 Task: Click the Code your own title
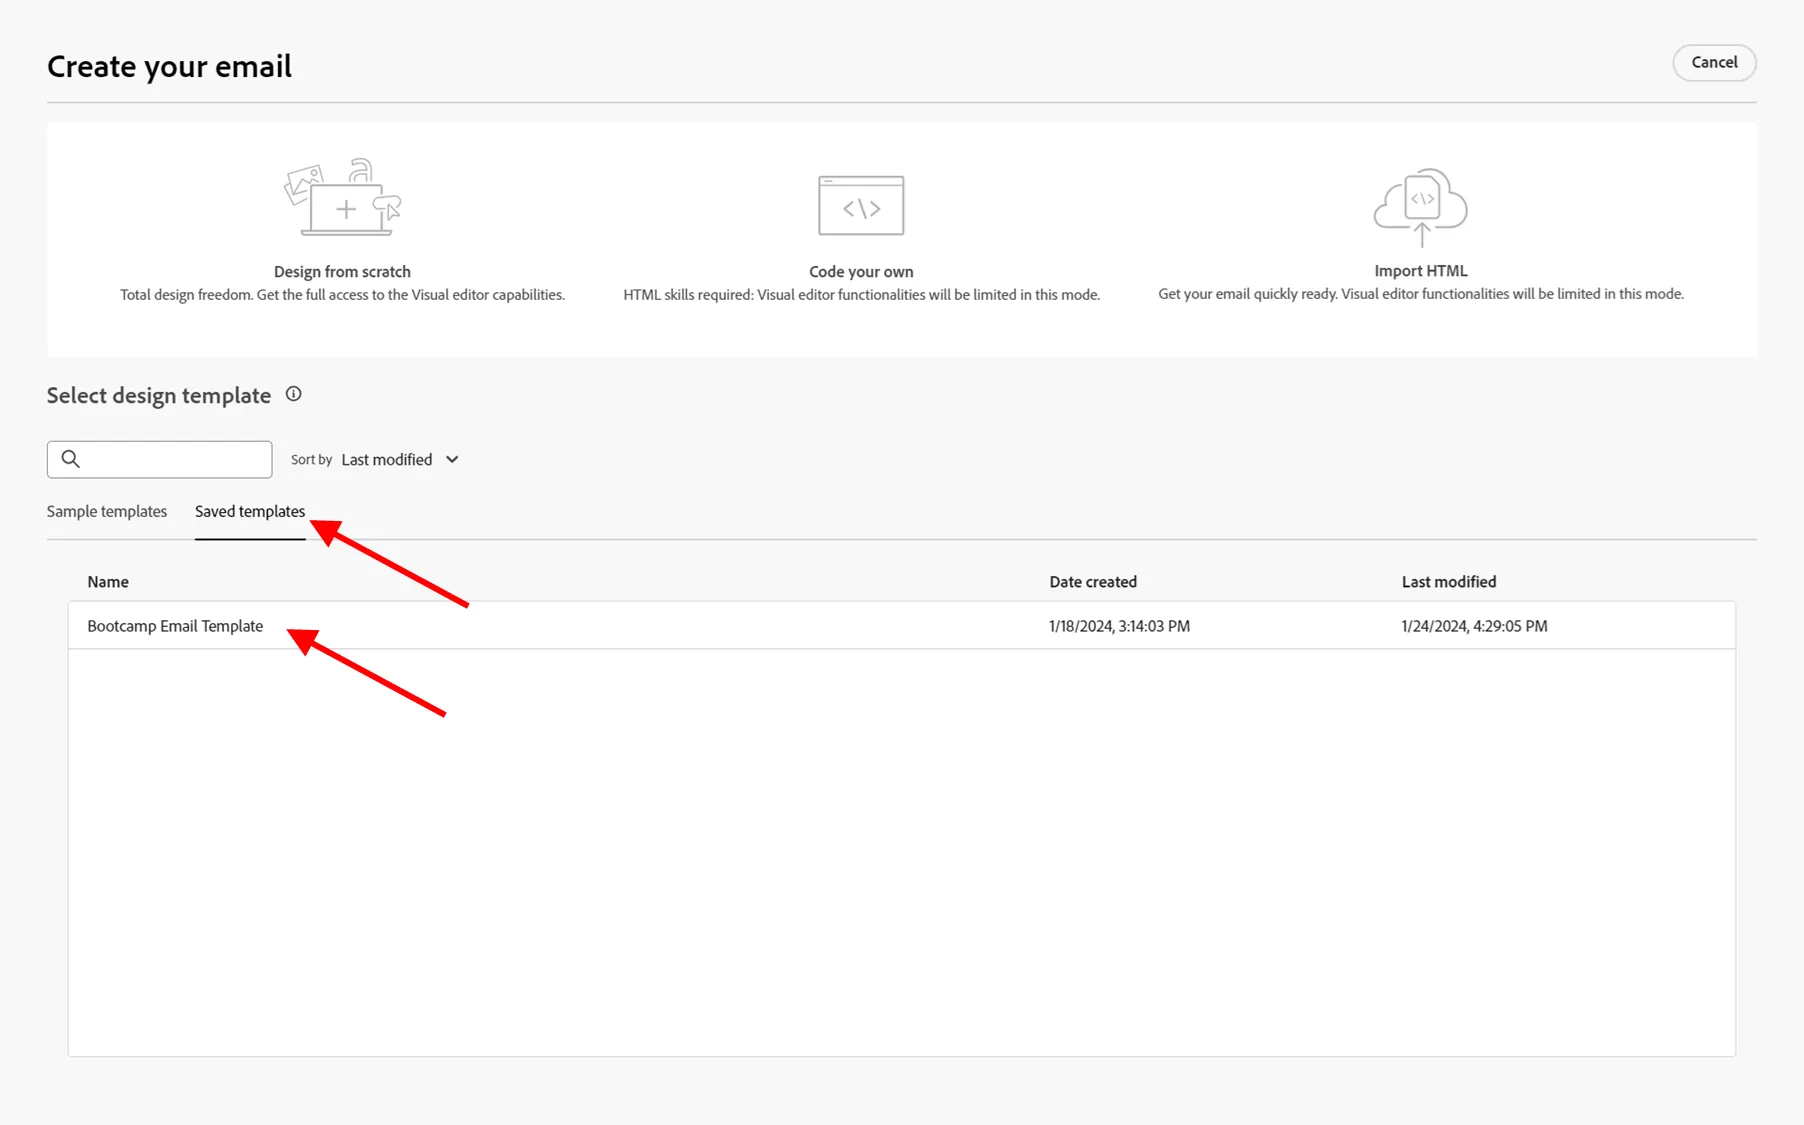click(x=861, y=272)
